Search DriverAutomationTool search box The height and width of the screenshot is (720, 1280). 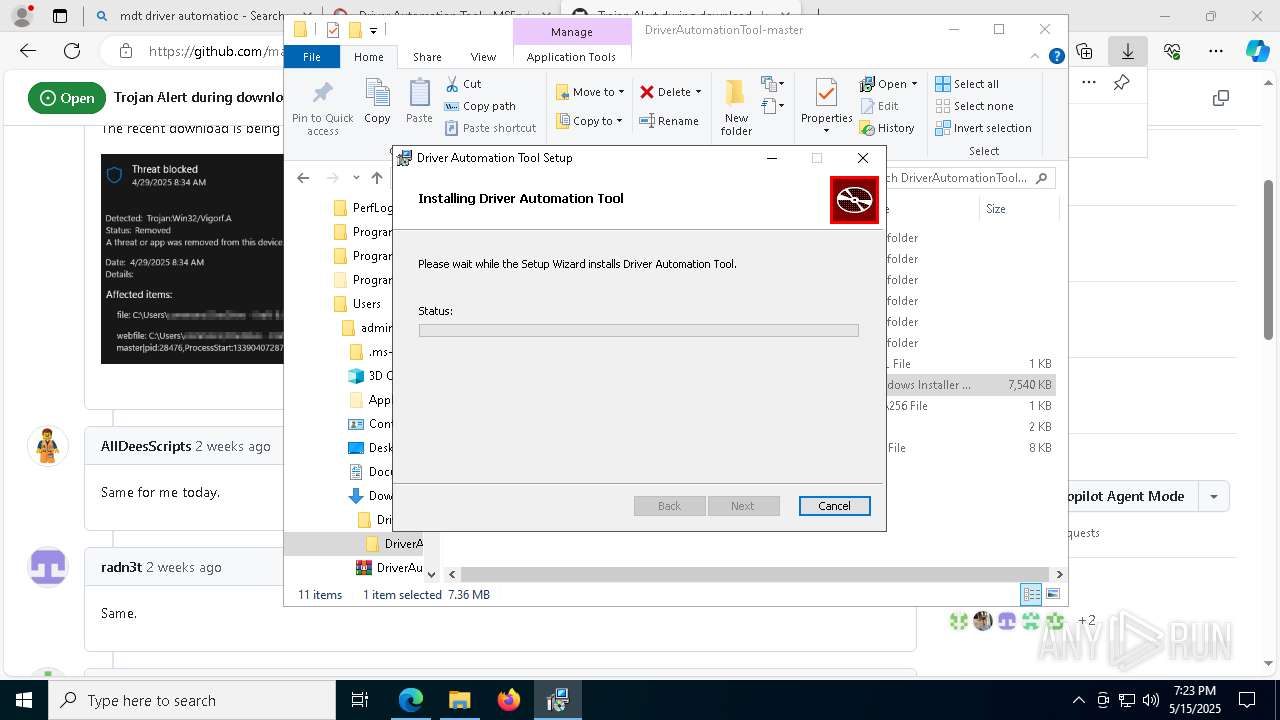point(970,178)
